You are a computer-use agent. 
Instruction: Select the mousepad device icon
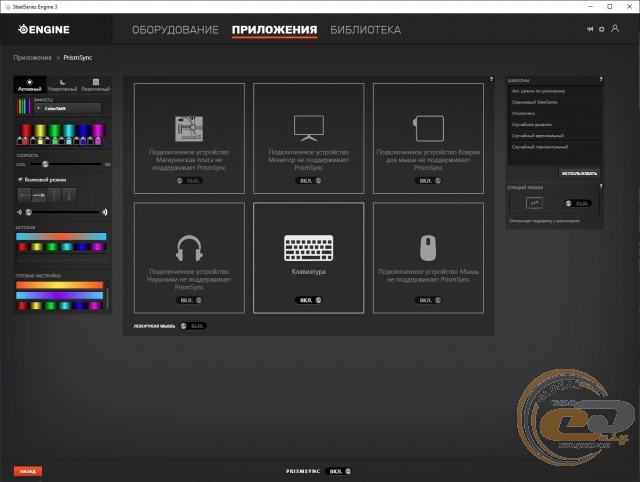point(428,128)
